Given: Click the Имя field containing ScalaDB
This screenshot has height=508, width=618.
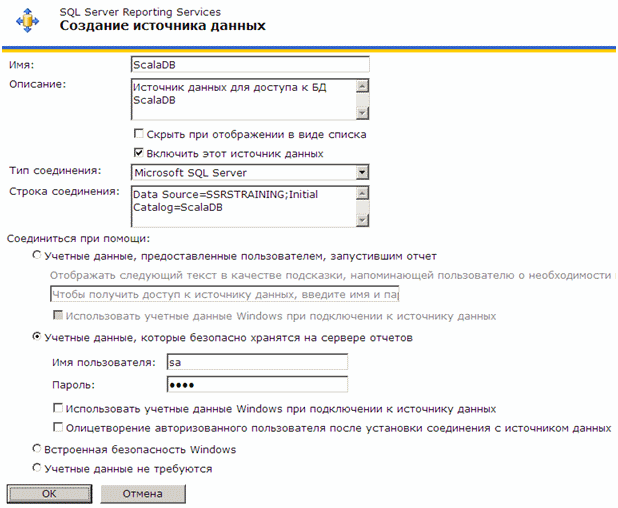Looking at the screenshot, I should (250, 65).
